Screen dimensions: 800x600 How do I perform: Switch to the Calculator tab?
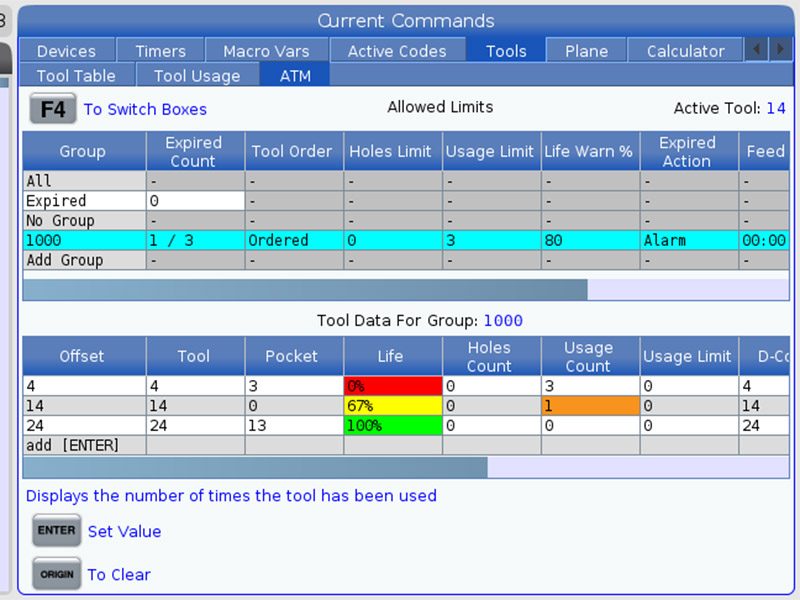tap(685, 51)
